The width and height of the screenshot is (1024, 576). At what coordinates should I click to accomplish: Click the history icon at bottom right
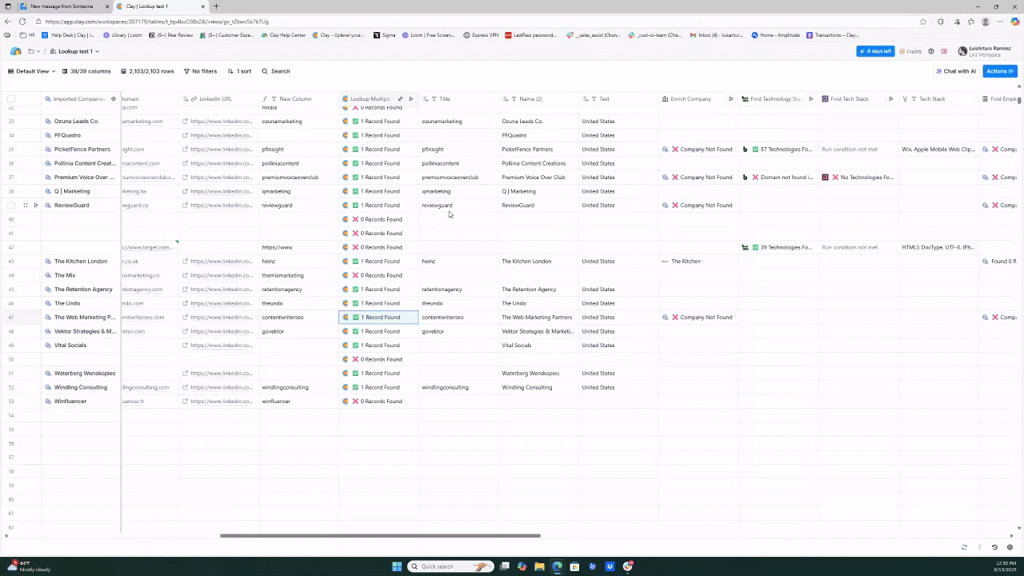tap(994, 547)
